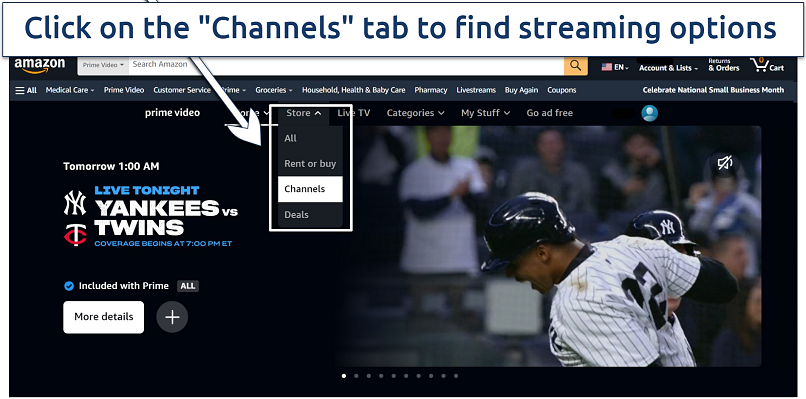Image resolution: width=806 pixels, height=399 pixels.
Task: Open the Prime Video search category dropdown
Action: (103, 65)
